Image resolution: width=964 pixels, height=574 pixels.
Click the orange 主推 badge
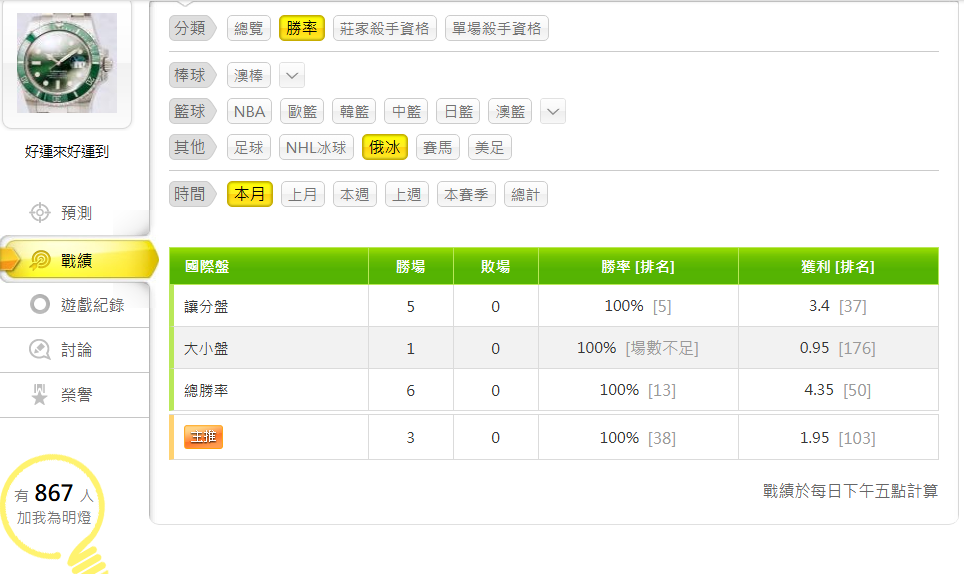click(203, 437)
